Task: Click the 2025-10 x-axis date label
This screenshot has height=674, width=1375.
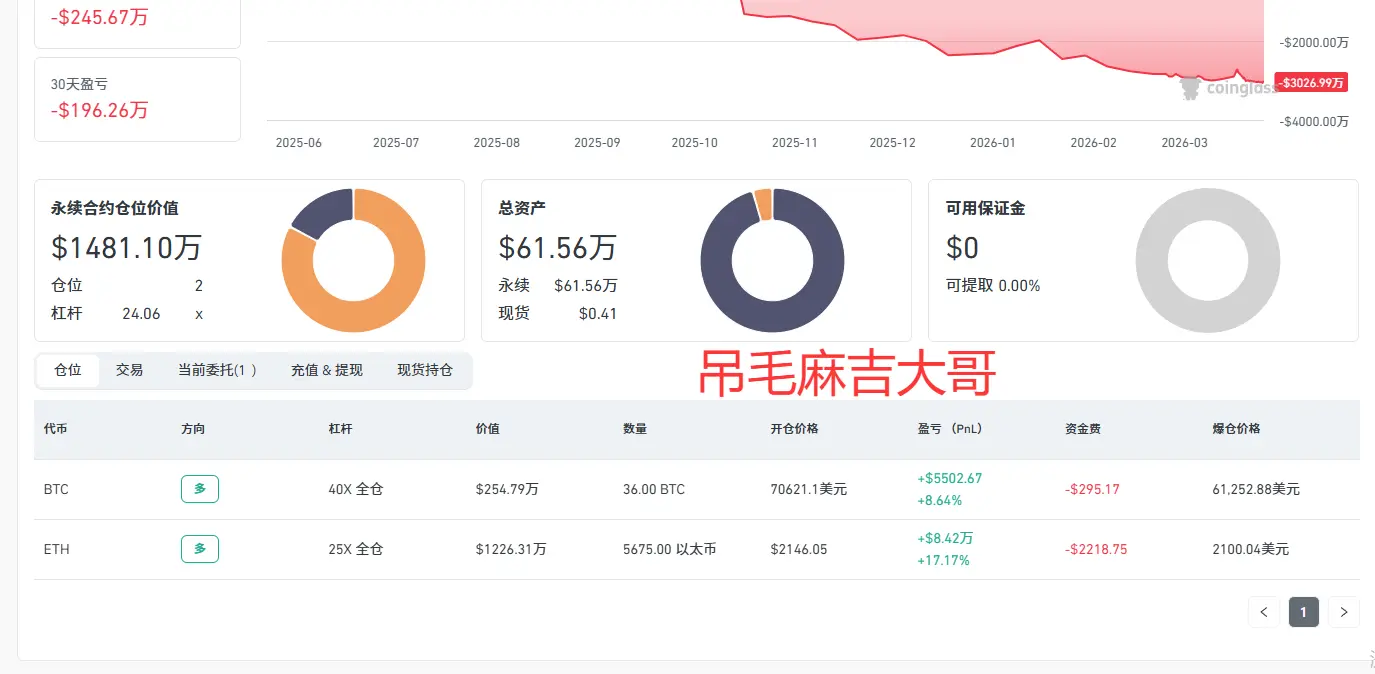Action: click(694, 143)
